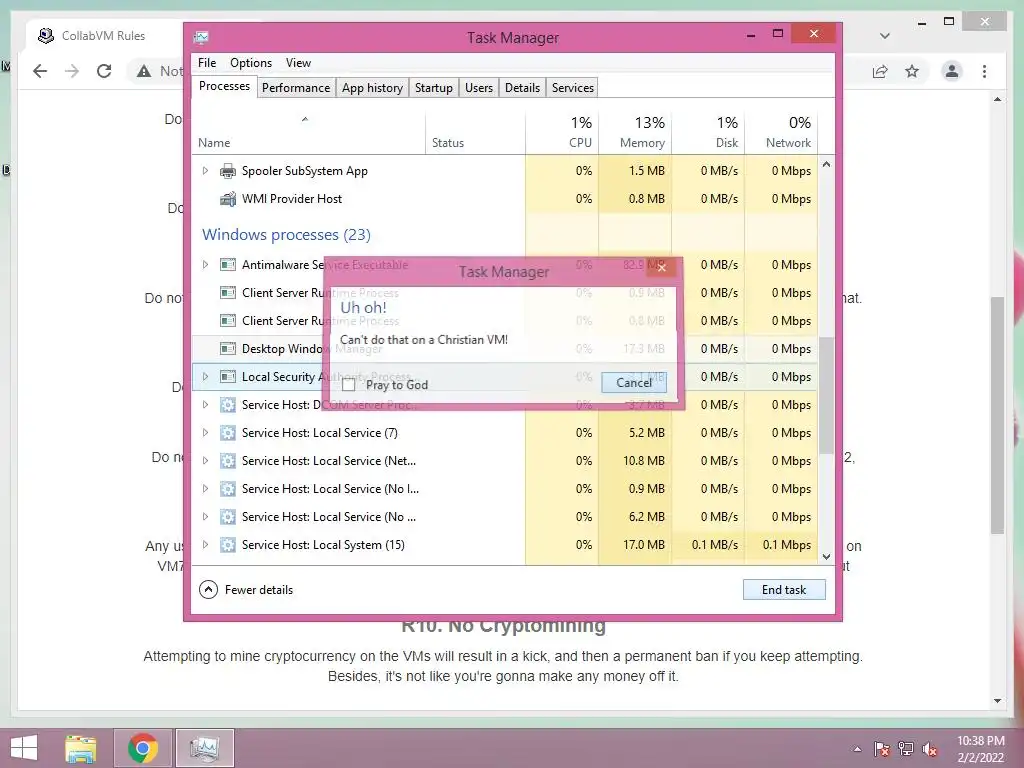1024x768 pixels.
Task: Click Cancel in the Uh oh dialog
Action: coord(633,383)
